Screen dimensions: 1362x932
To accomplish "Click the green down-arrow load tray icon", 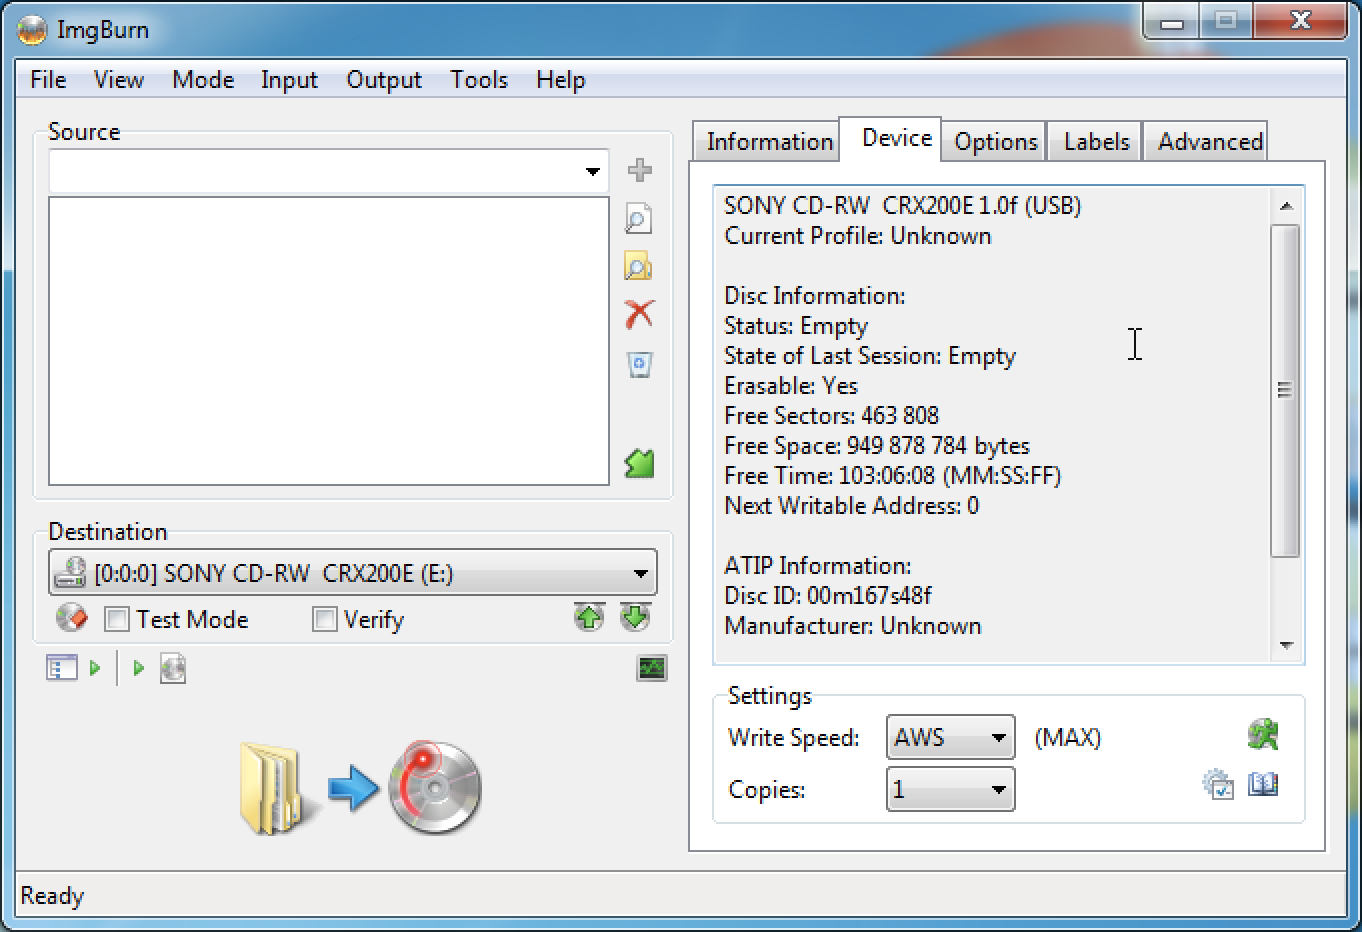I will tap(635, 618).
